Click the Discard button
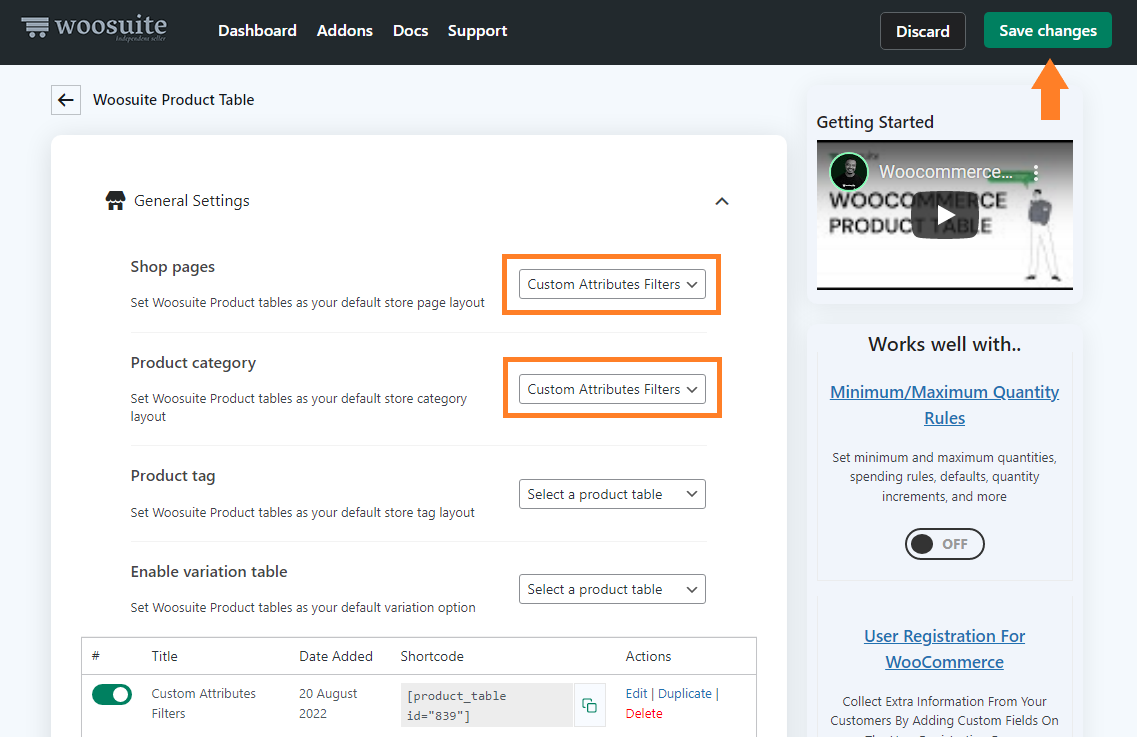The width and height of the screenshot is (1137, 737). tap(922, 31)
